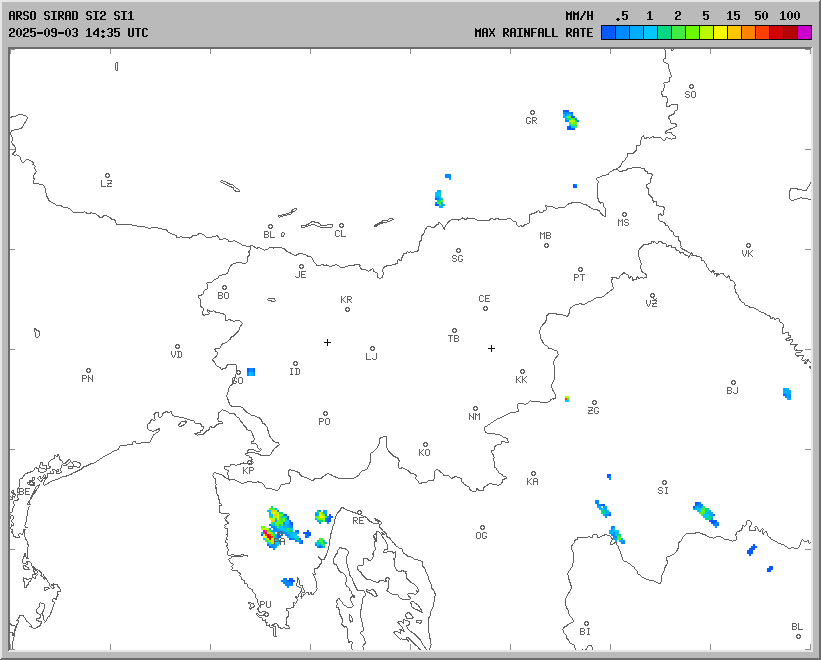Click the red intense rain cell near PA
Screen dimensions: 821x660
[268, 535]
